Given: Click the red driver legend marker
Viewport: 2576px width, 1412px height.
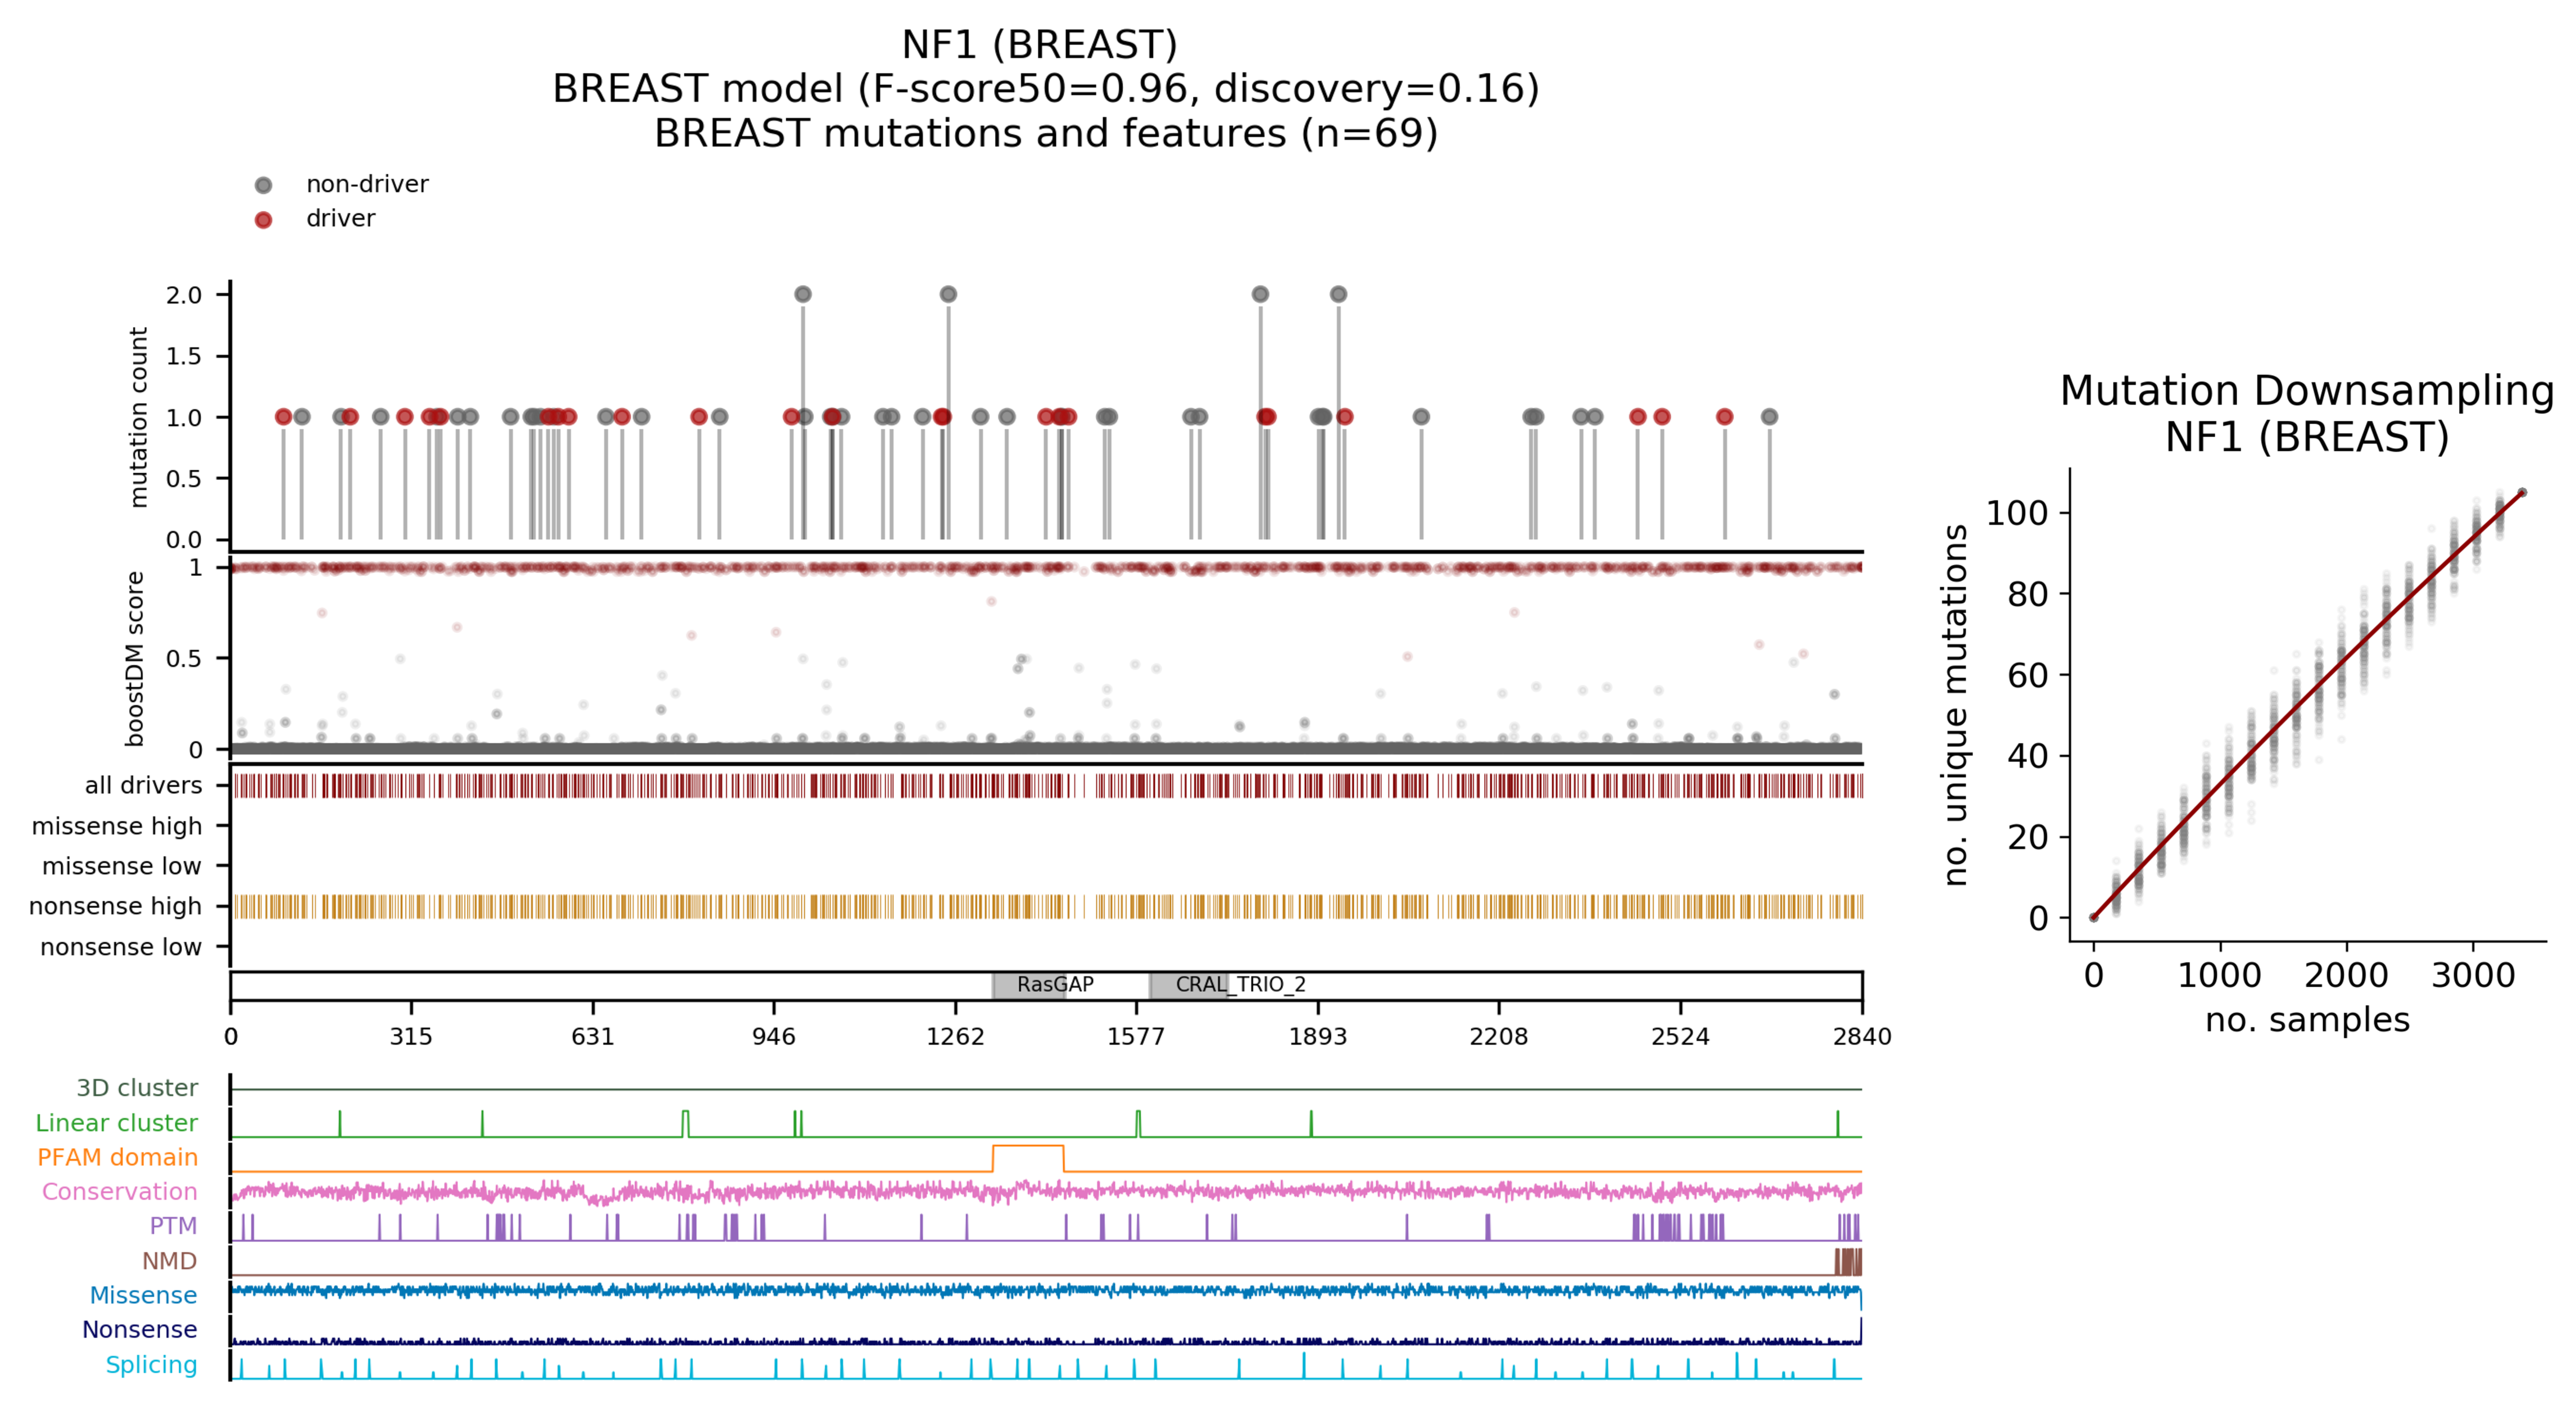Looking at the screenshot, I should click(263, 220).
